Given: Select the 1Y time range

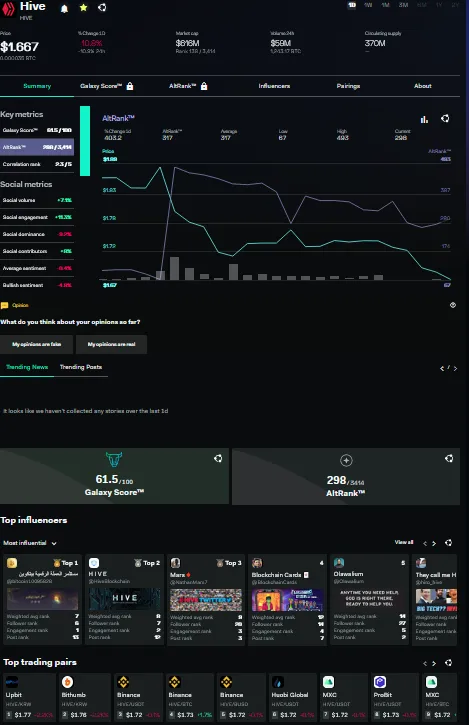Looking at the screenshot, I should [439, 5].
